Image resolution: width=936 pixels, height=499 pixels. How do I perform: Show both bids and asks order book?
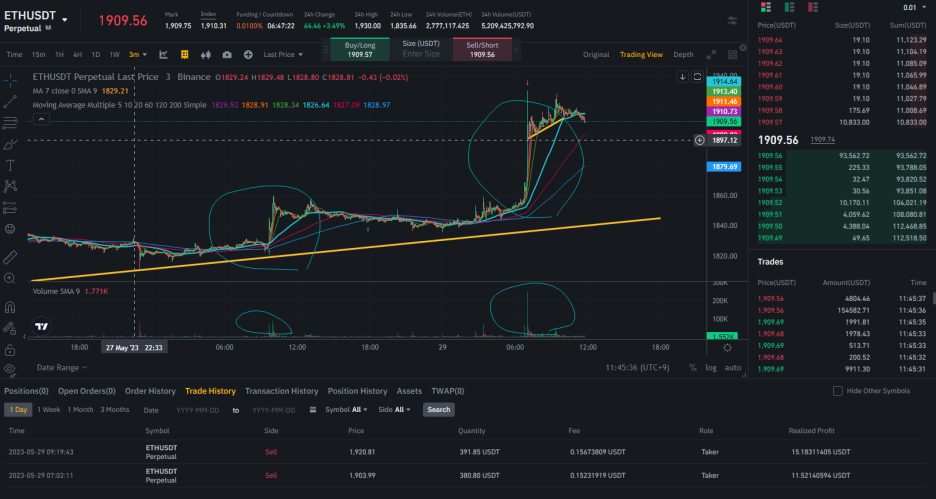tap(765, 7)
